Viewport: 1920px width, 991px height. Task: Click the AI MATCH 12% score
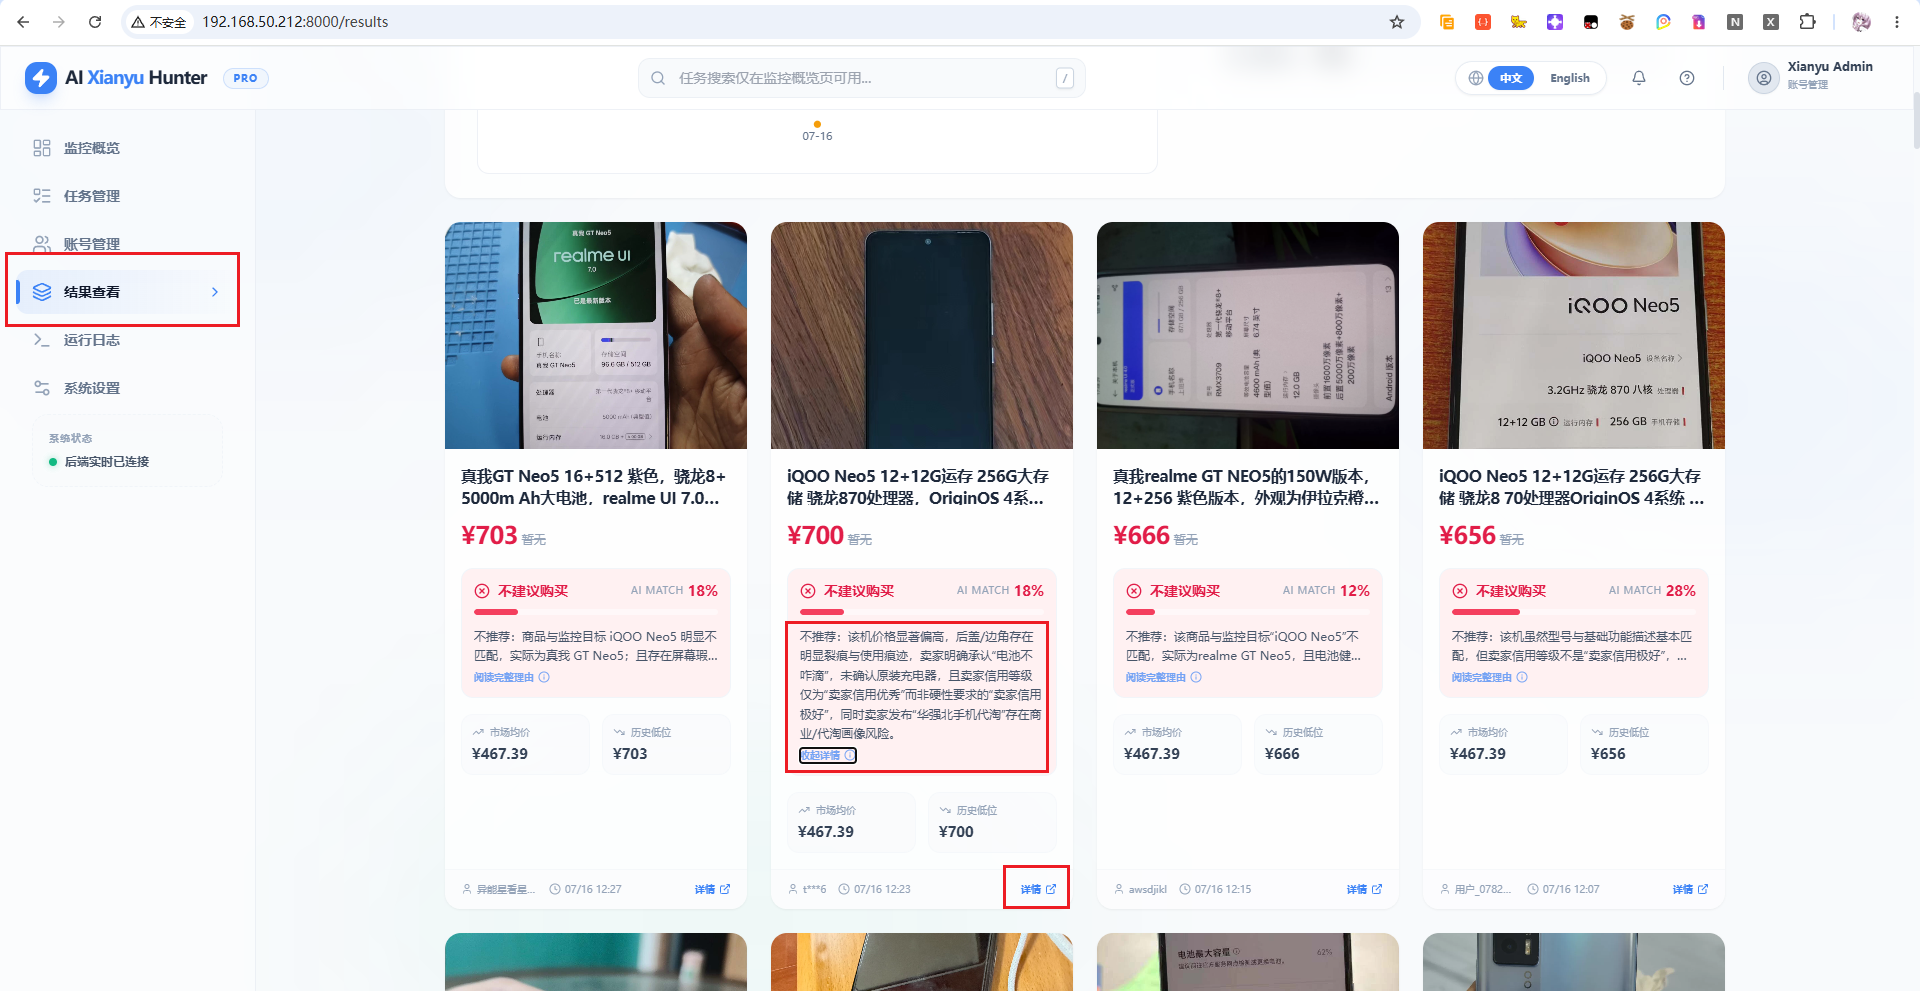coord(1326,591)
